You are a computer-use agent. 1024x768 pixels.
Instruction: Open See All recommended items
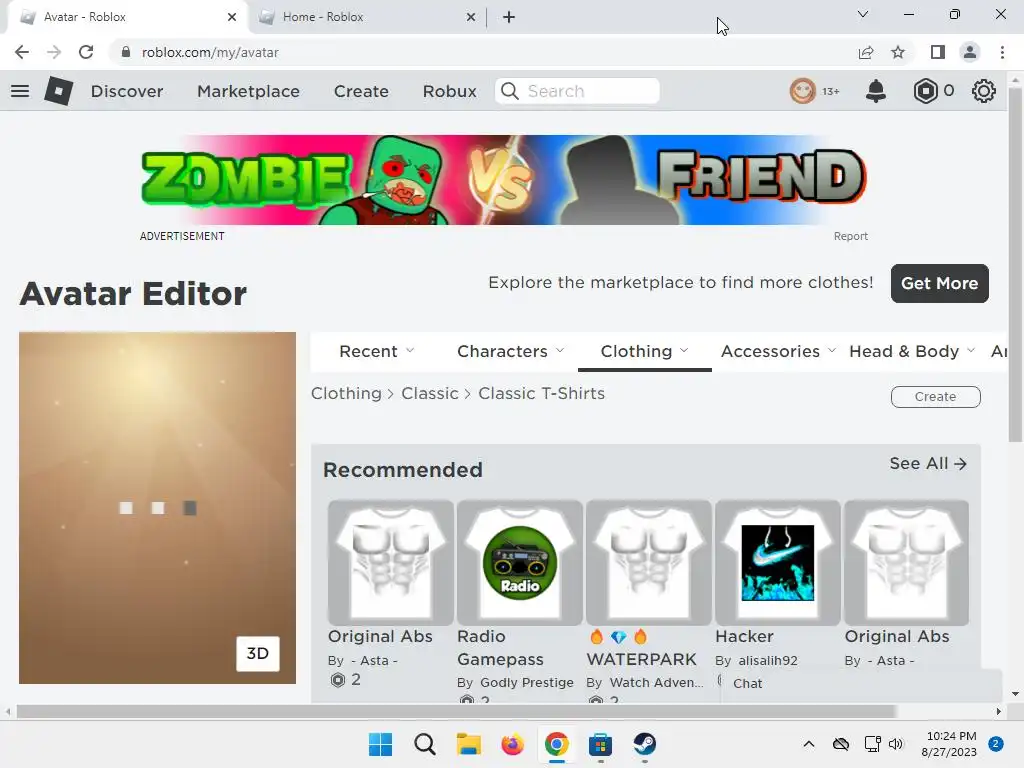point(927,464)
